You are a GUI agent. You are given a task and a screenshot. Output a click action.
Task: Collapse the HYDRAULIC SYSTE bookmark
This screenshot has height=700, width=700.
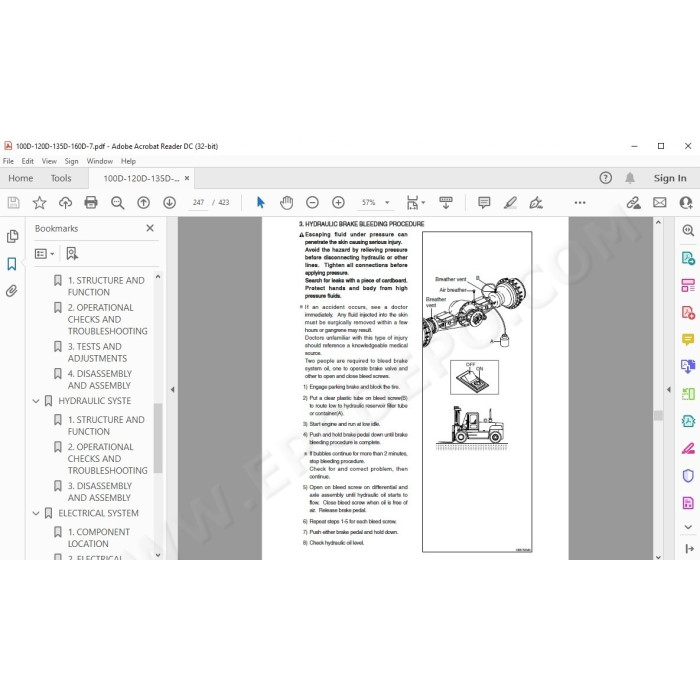click(36, 401)
